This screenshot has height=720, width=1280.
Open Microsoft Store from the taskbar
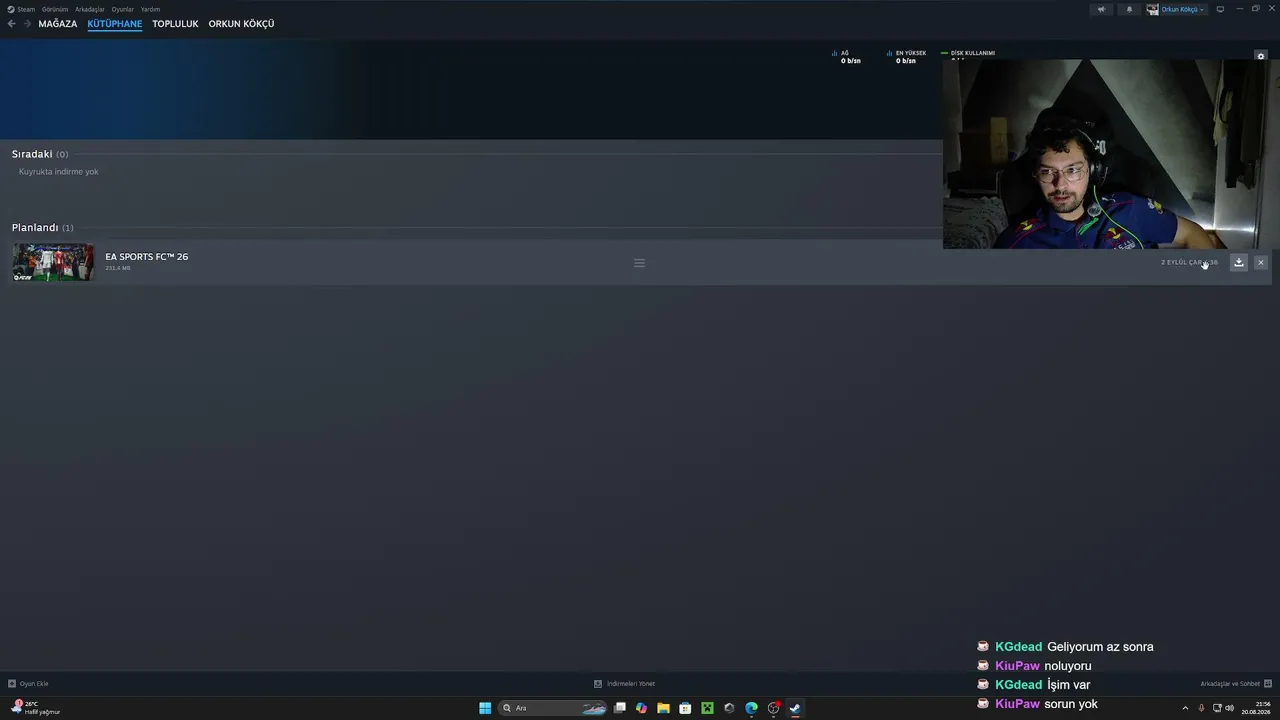pyautogui.click(x=685, y=708)
